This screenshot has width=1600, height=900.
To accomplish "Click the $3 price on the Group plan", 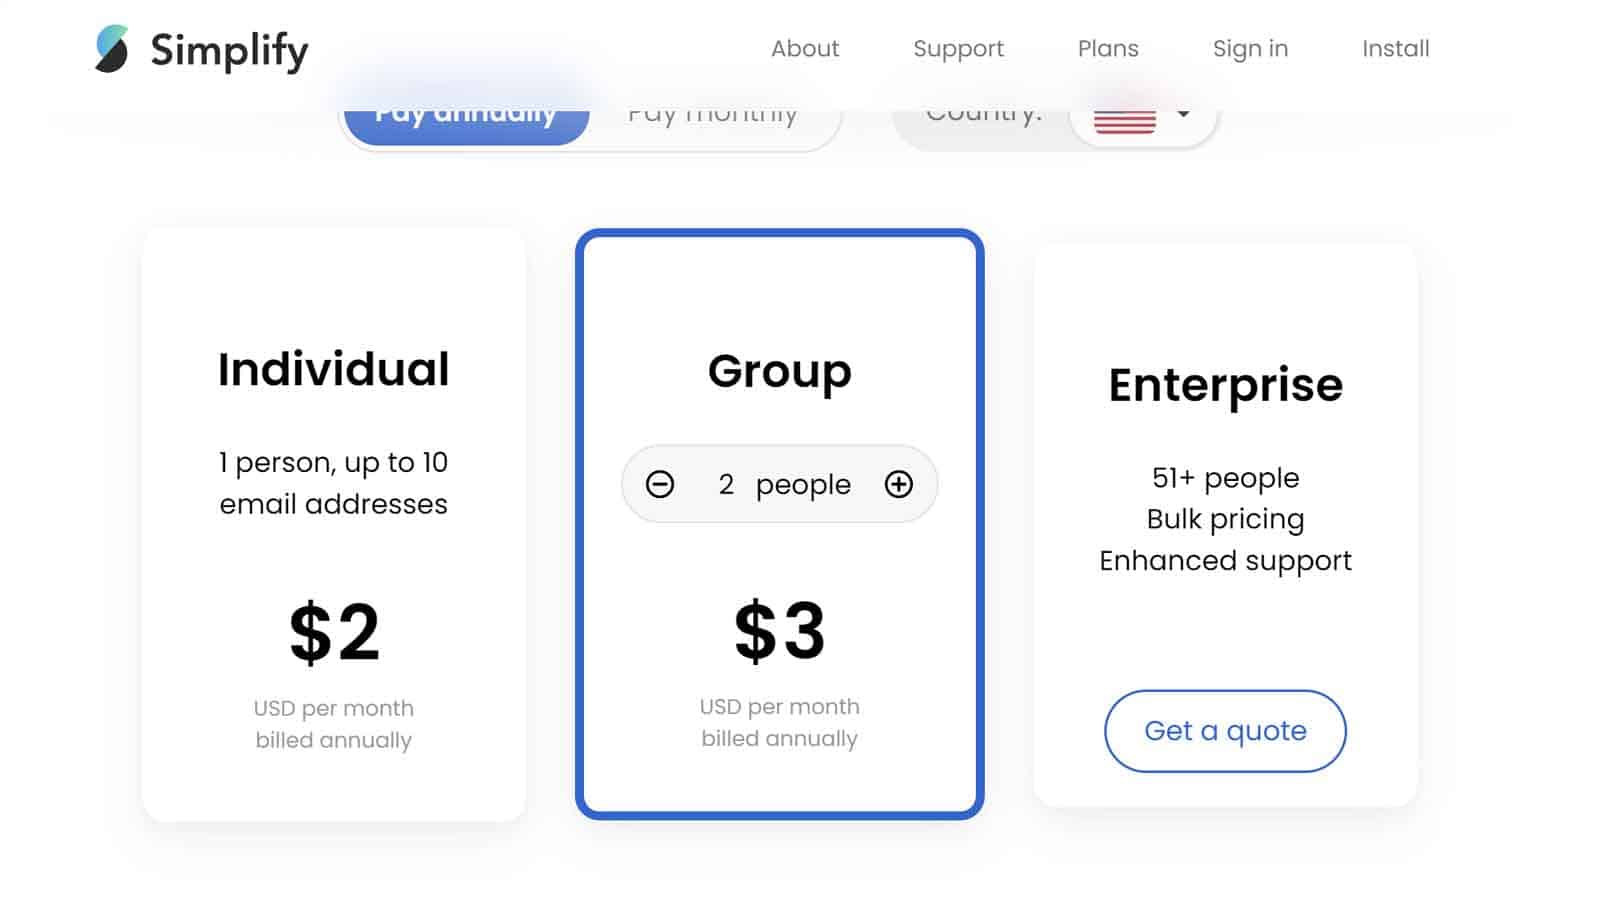I will click(x=780, y=628).
